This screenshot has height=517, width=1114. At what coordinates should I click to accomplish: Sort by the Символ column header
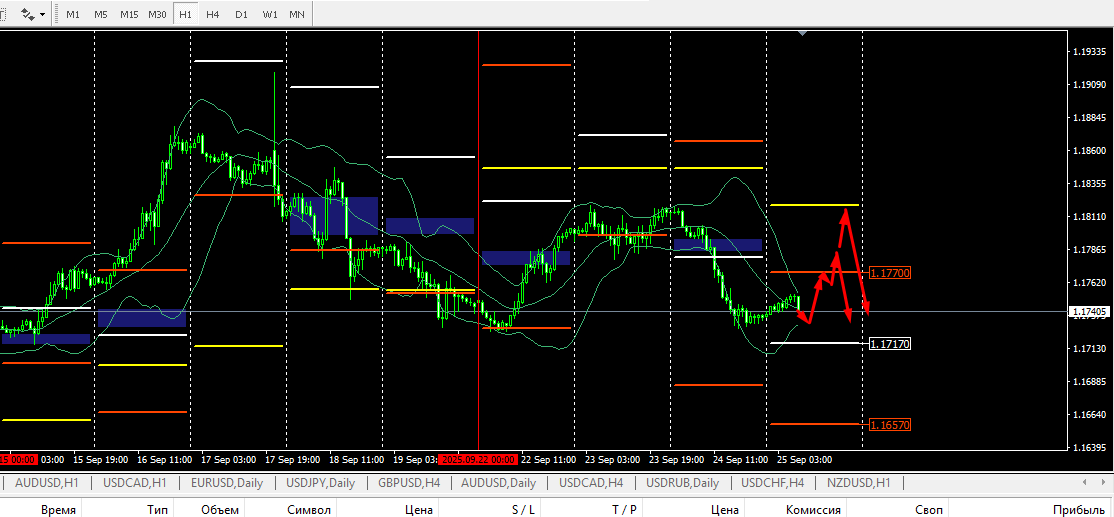click(309, 509)
